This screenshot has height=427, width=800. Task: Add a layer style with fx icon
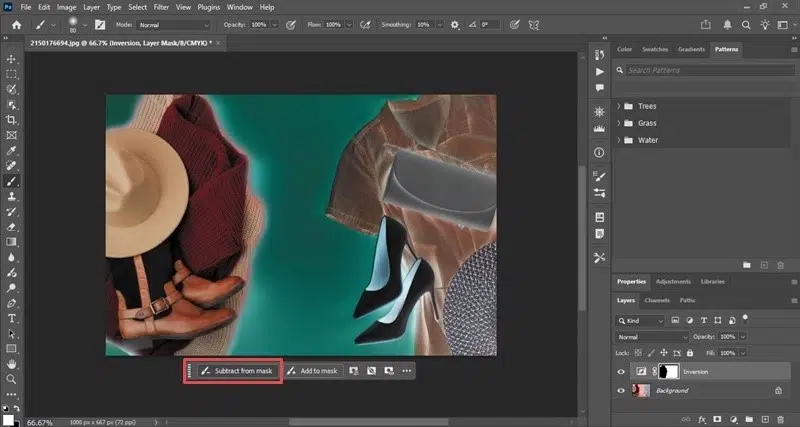[x=702, y=419]
